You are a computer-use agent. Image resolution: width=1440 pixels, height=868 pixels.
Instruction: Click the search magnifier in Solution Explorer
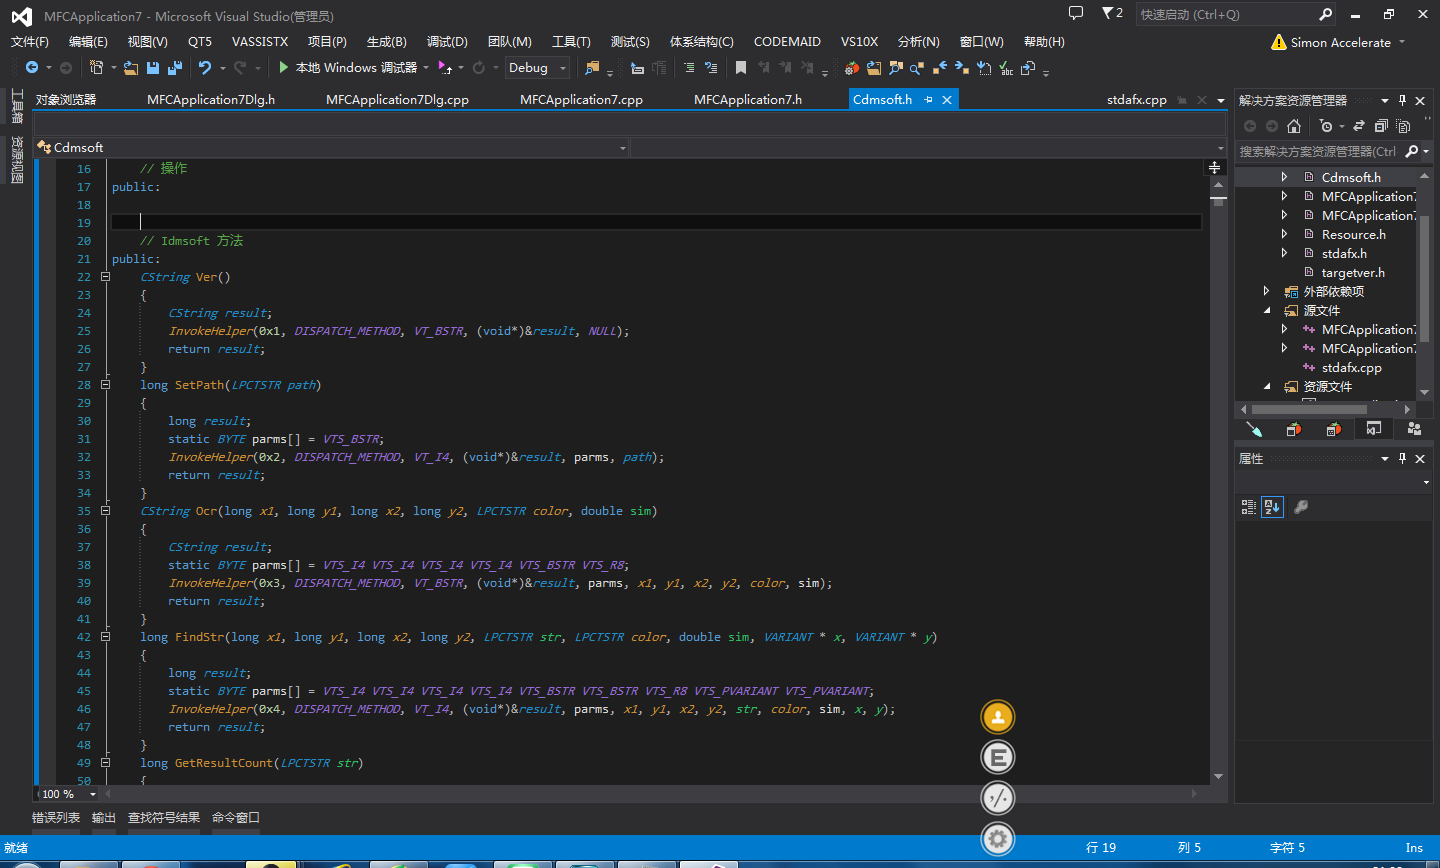1412,151
